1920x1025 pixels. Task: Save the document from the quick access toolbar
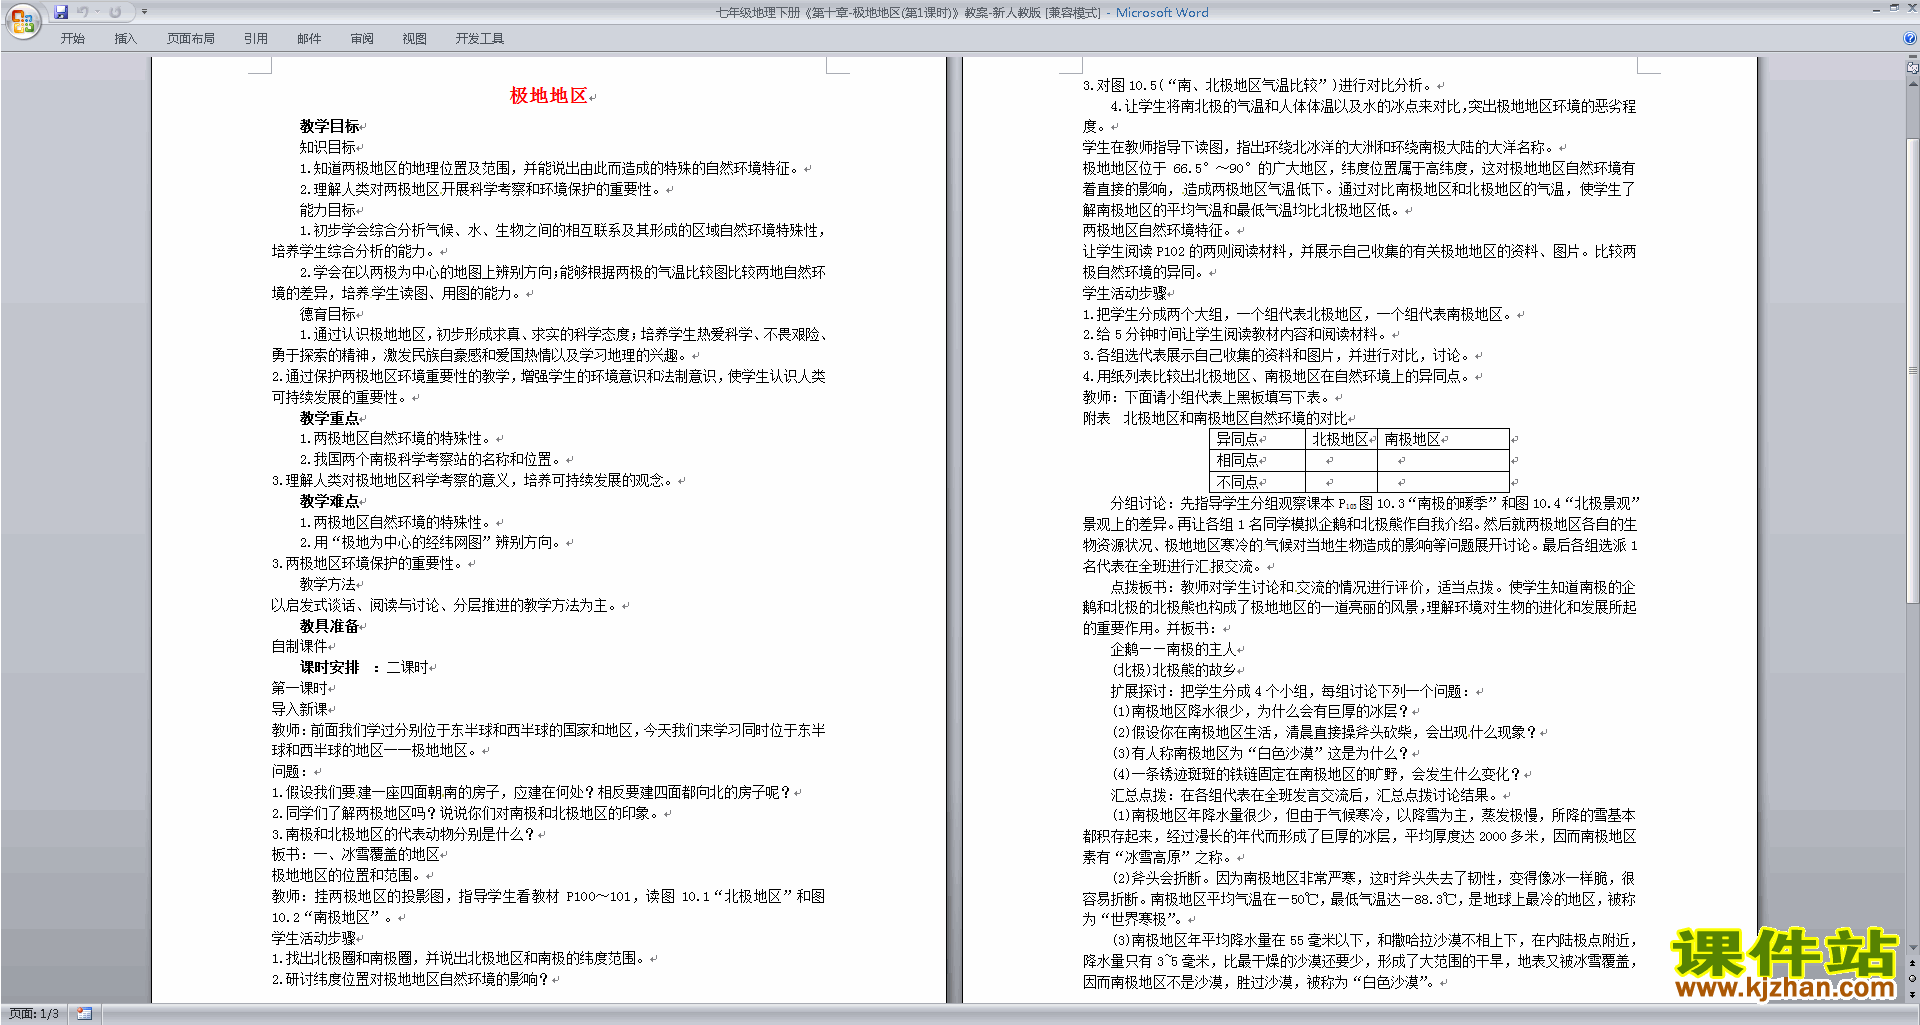pos(61,12)
